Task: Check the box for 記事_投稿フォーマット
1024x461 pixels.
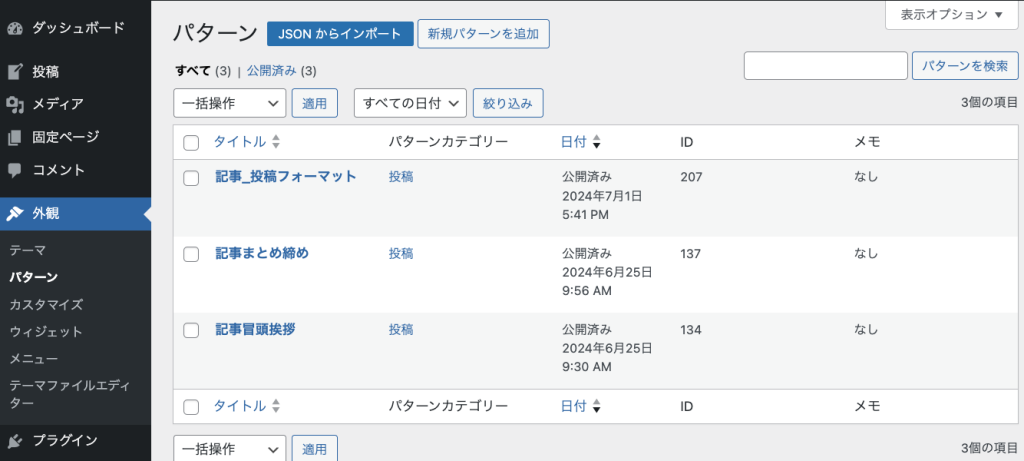Action: (x=192, y=178)
